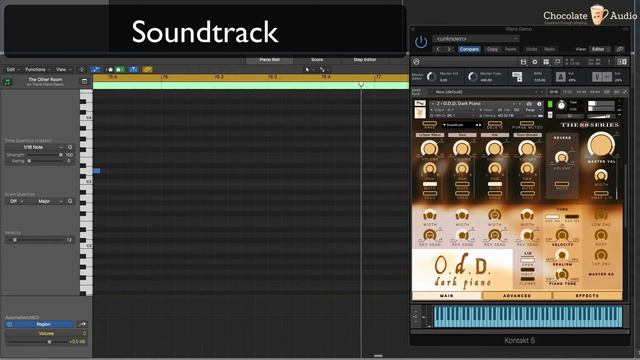Select the 01-16 multi rack page
The image size is (640, 360).
(553, 92)
